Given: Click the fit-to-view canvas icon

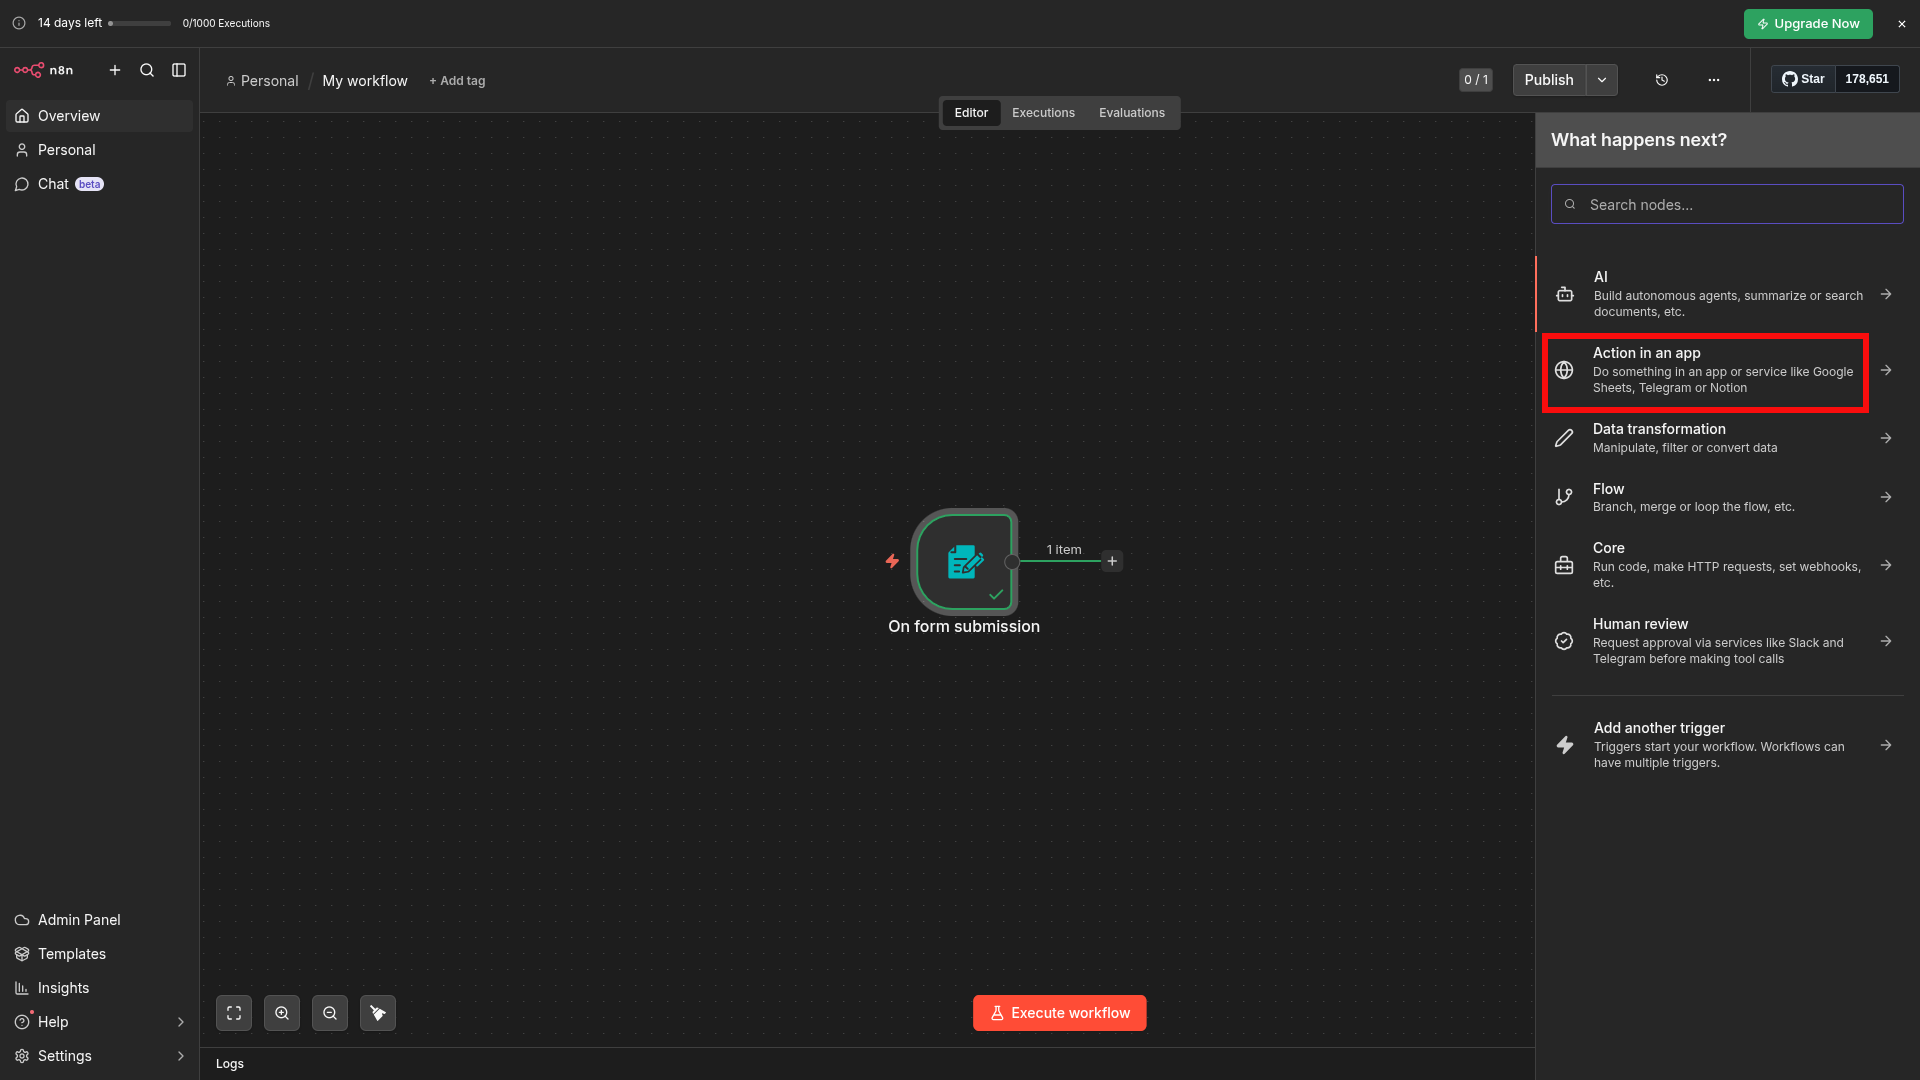Looking at the screenshot, I should pos(234,1013).
